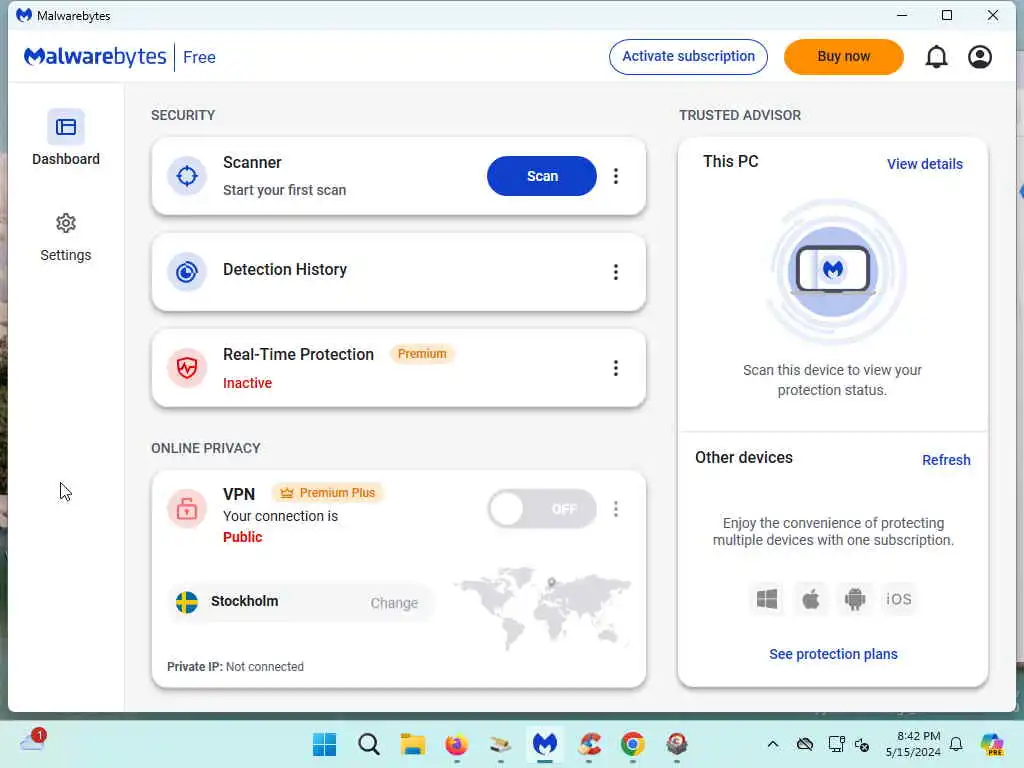Screen dimensions: 1024x768
Task: Click the Malwarebytes logo in header
Action: tap(95, 57)
